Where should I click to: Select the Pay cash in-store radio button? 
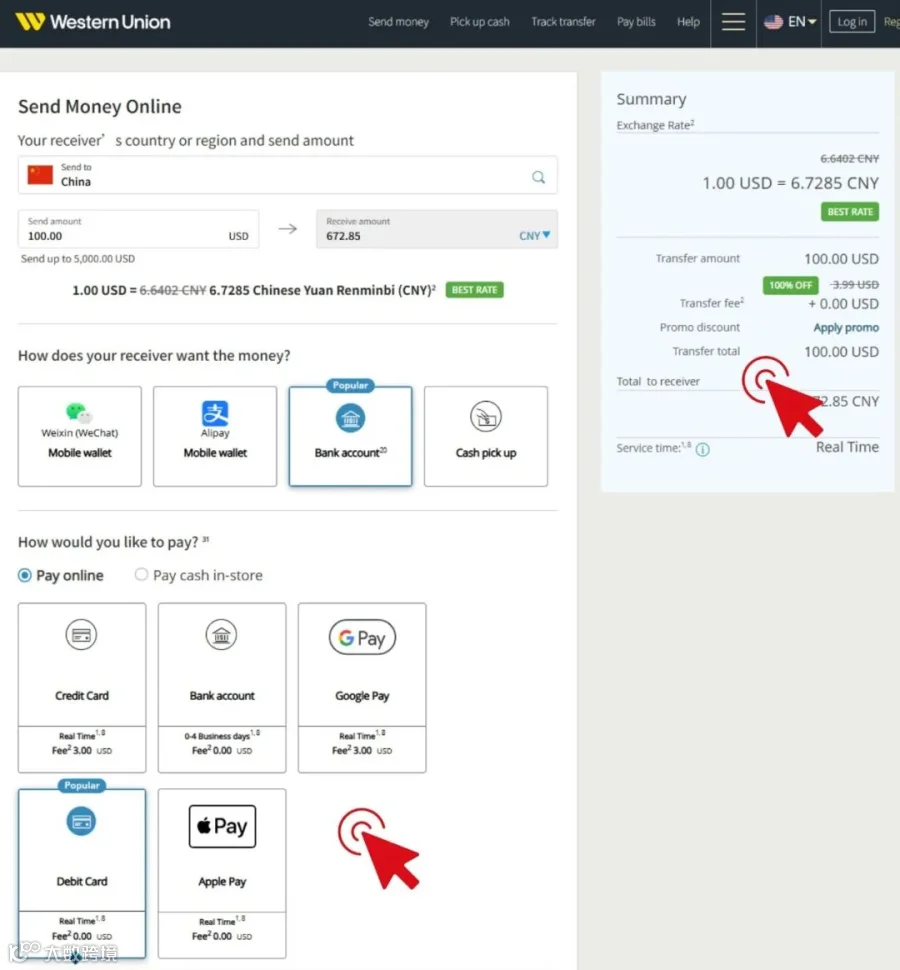(141, 575)
